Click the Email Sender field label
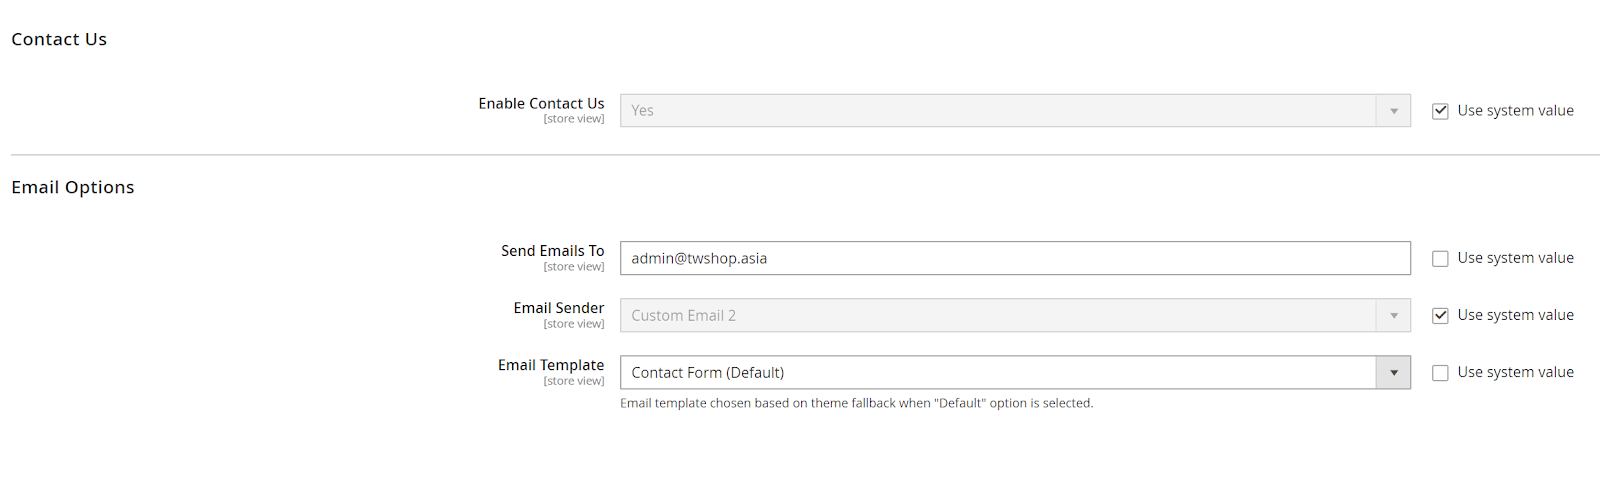 click(x=558, y=308)
